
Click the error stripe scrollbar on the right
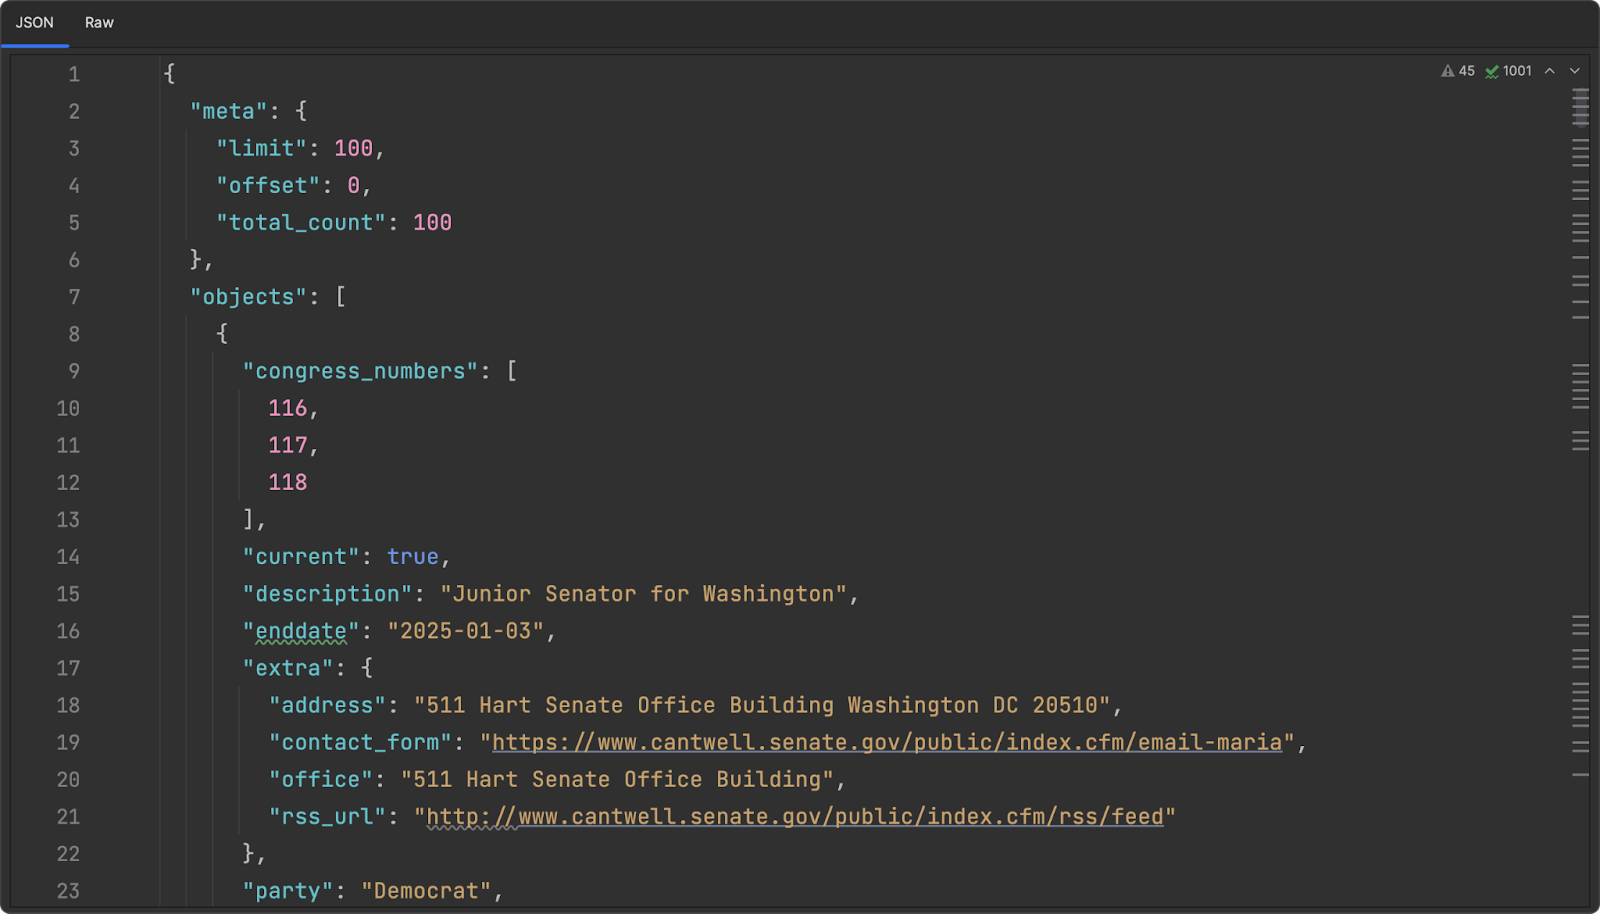(1580, 480)
